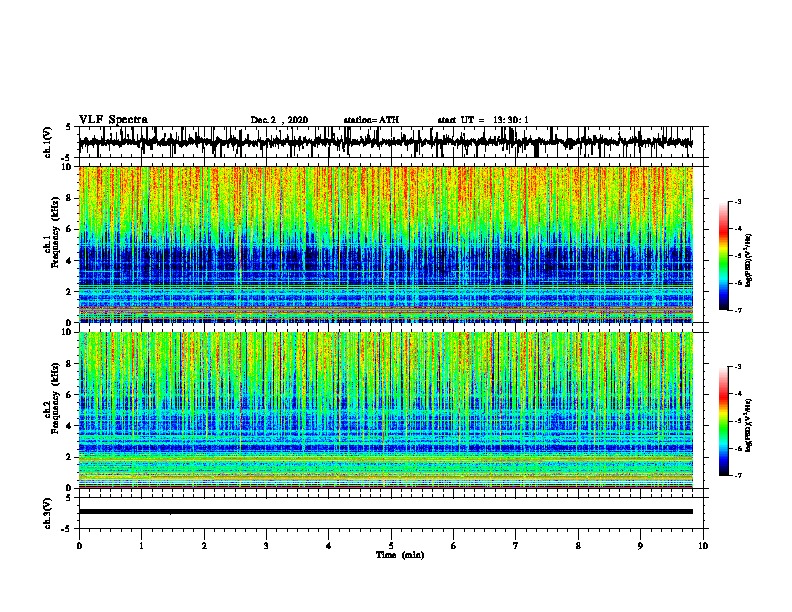Click the "6" kHz tick on ch.2 frequency axis

click(x=70, y=394)
